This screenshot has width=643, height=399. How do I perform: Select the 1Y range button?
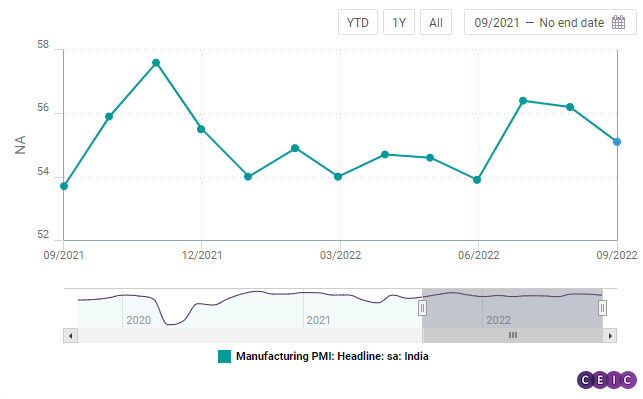pyautogui.click(x=399, y=23)
